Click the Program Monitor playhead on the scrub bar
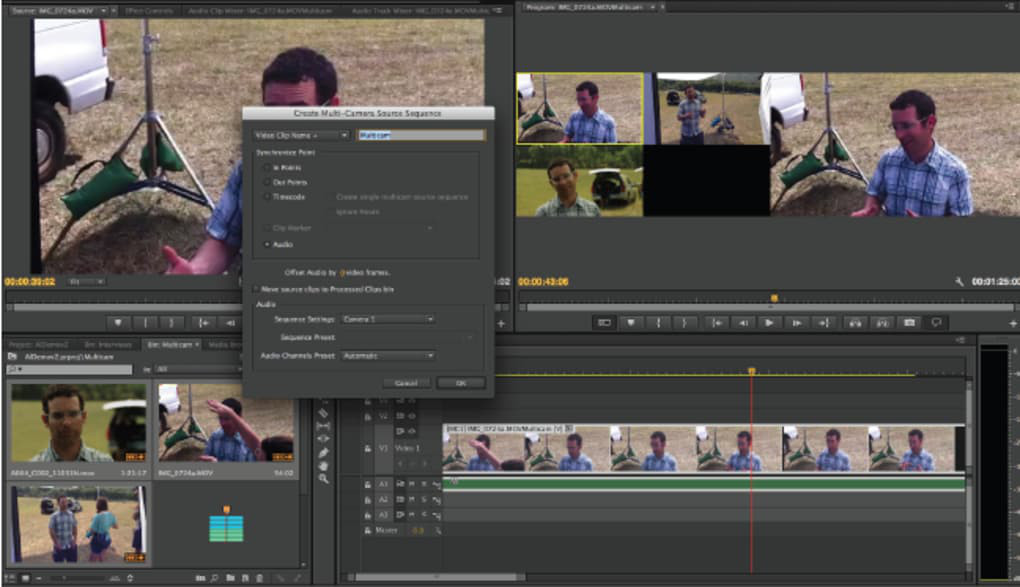 pos(773,298)
